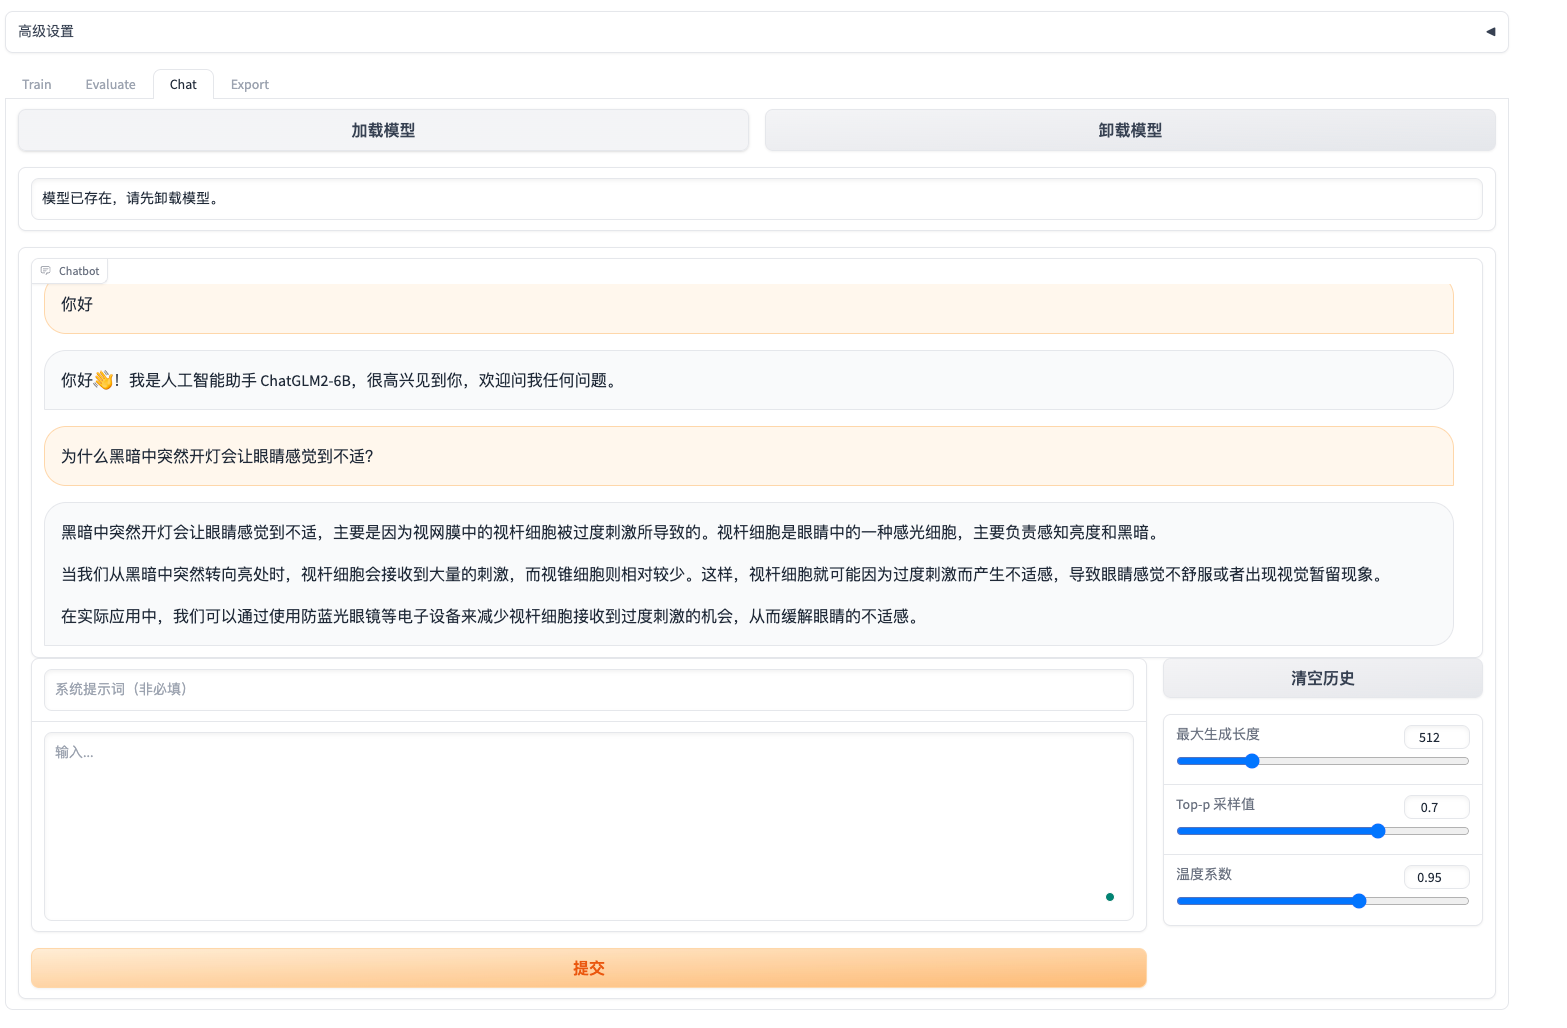Click the green dot icon in input box
Image resolution: width=1567 pixels, height=1028 pixels.
tap(1110, 897)
